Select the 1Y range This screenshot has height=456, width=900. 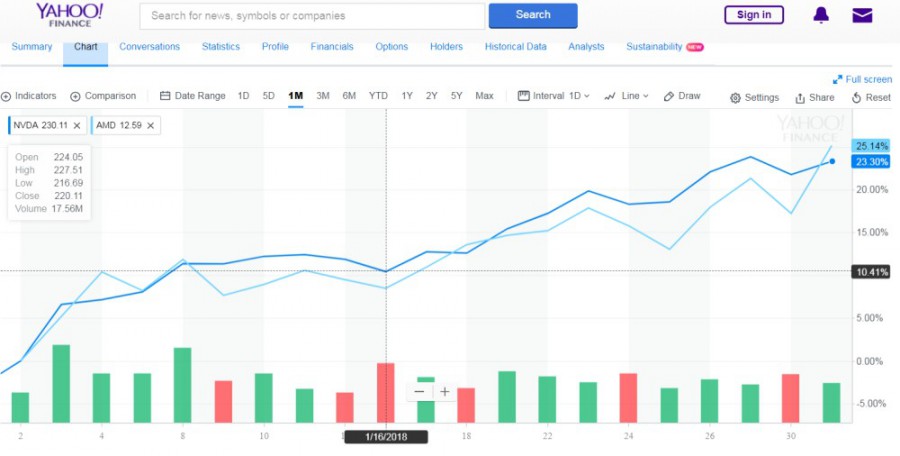coord(407,96)
